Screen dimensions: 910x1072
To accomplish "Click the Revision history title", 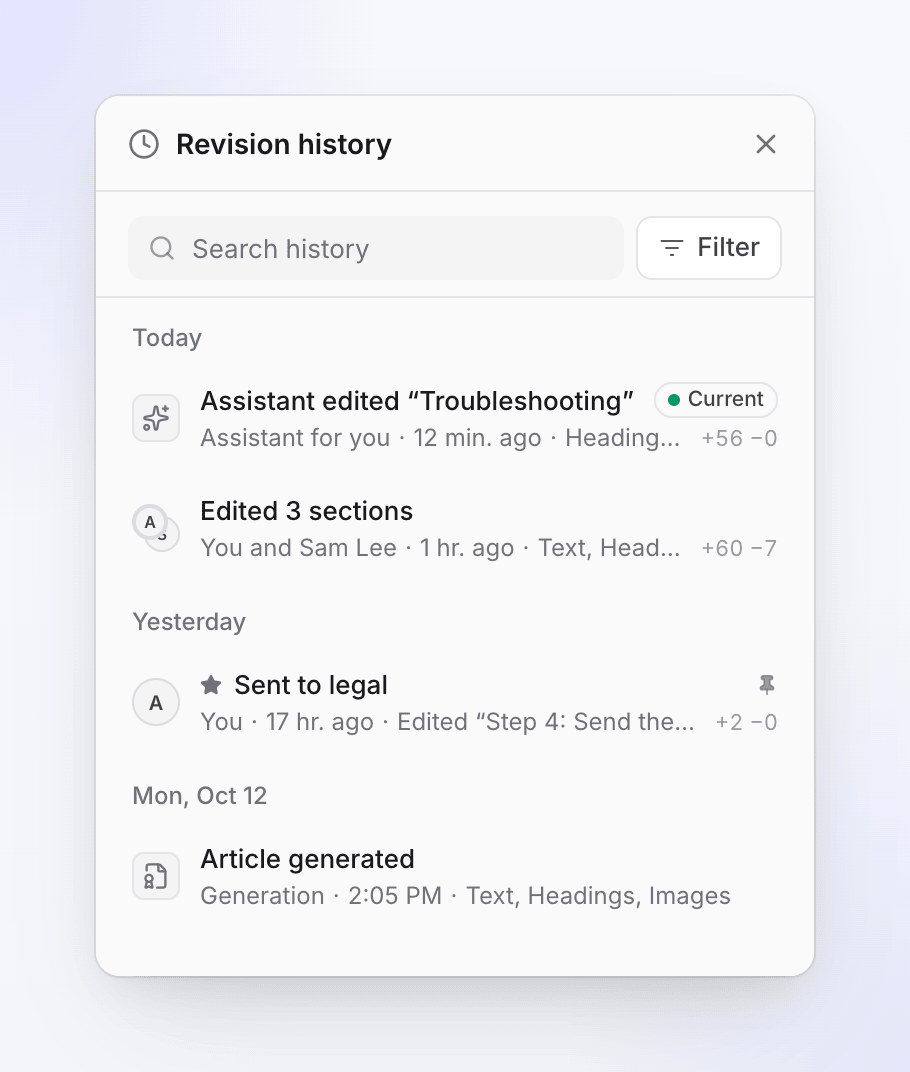I will coord(284,144).
